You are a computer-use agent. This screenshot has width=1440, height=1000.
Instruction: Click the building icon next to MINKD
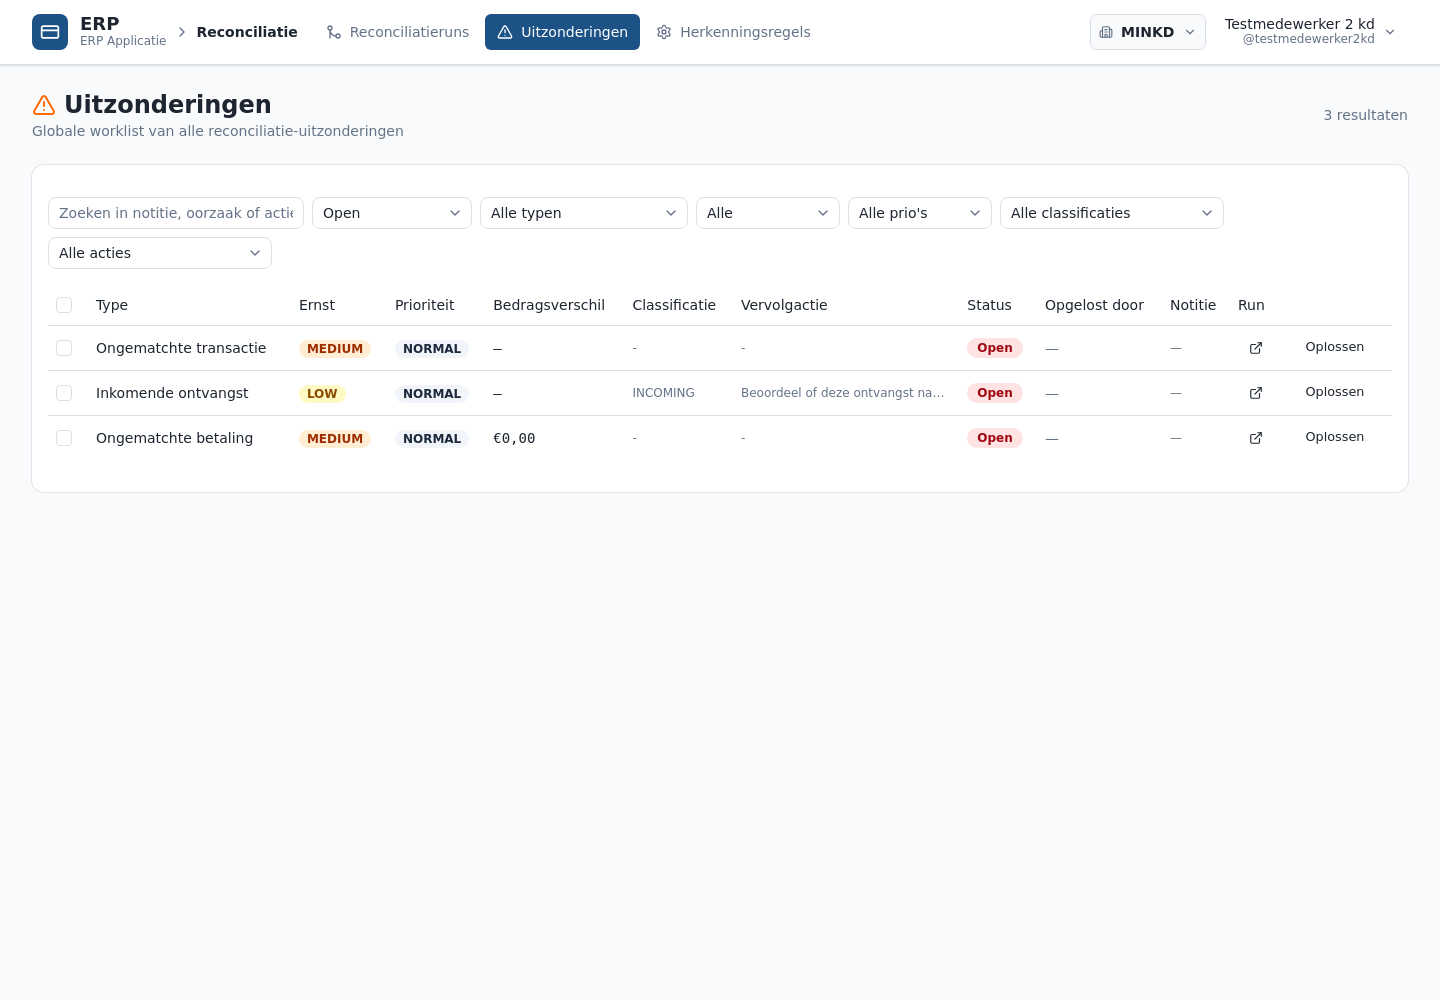click(1106, 32)
